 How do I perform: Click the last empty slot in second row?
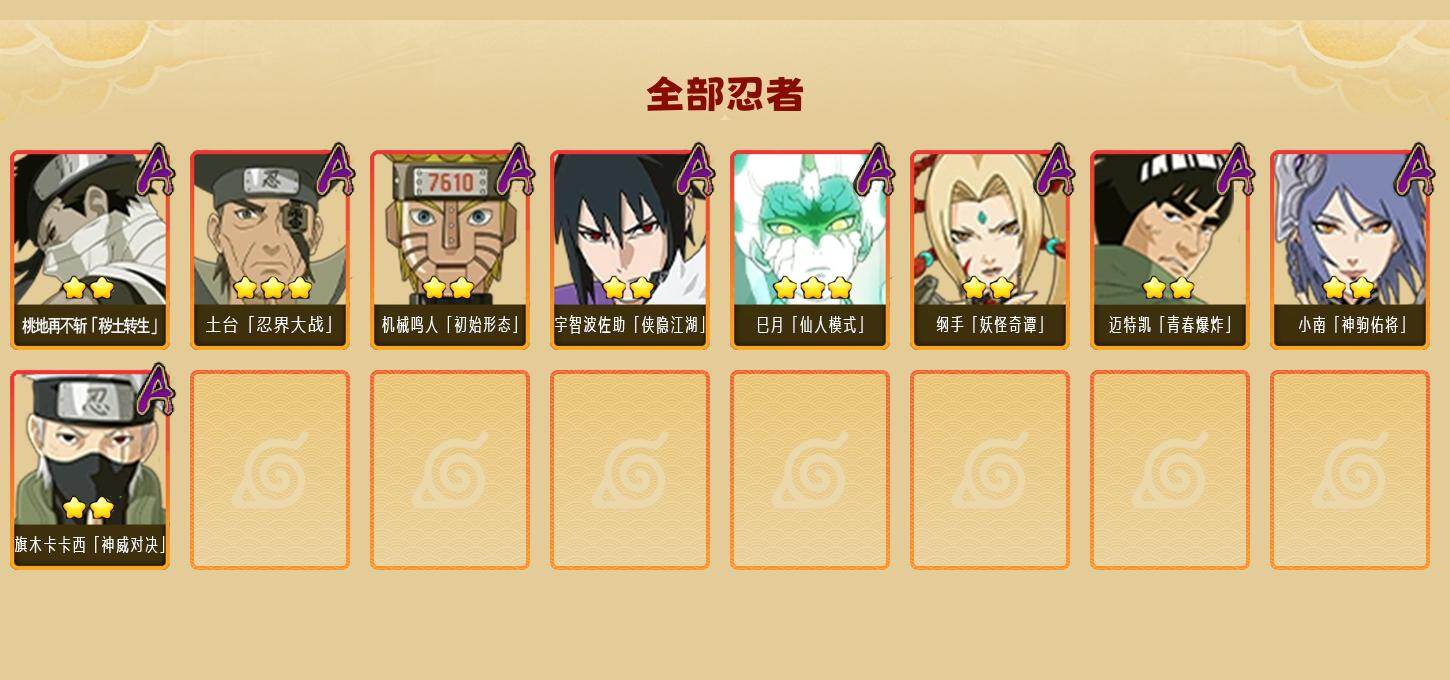click(1350, 470)
